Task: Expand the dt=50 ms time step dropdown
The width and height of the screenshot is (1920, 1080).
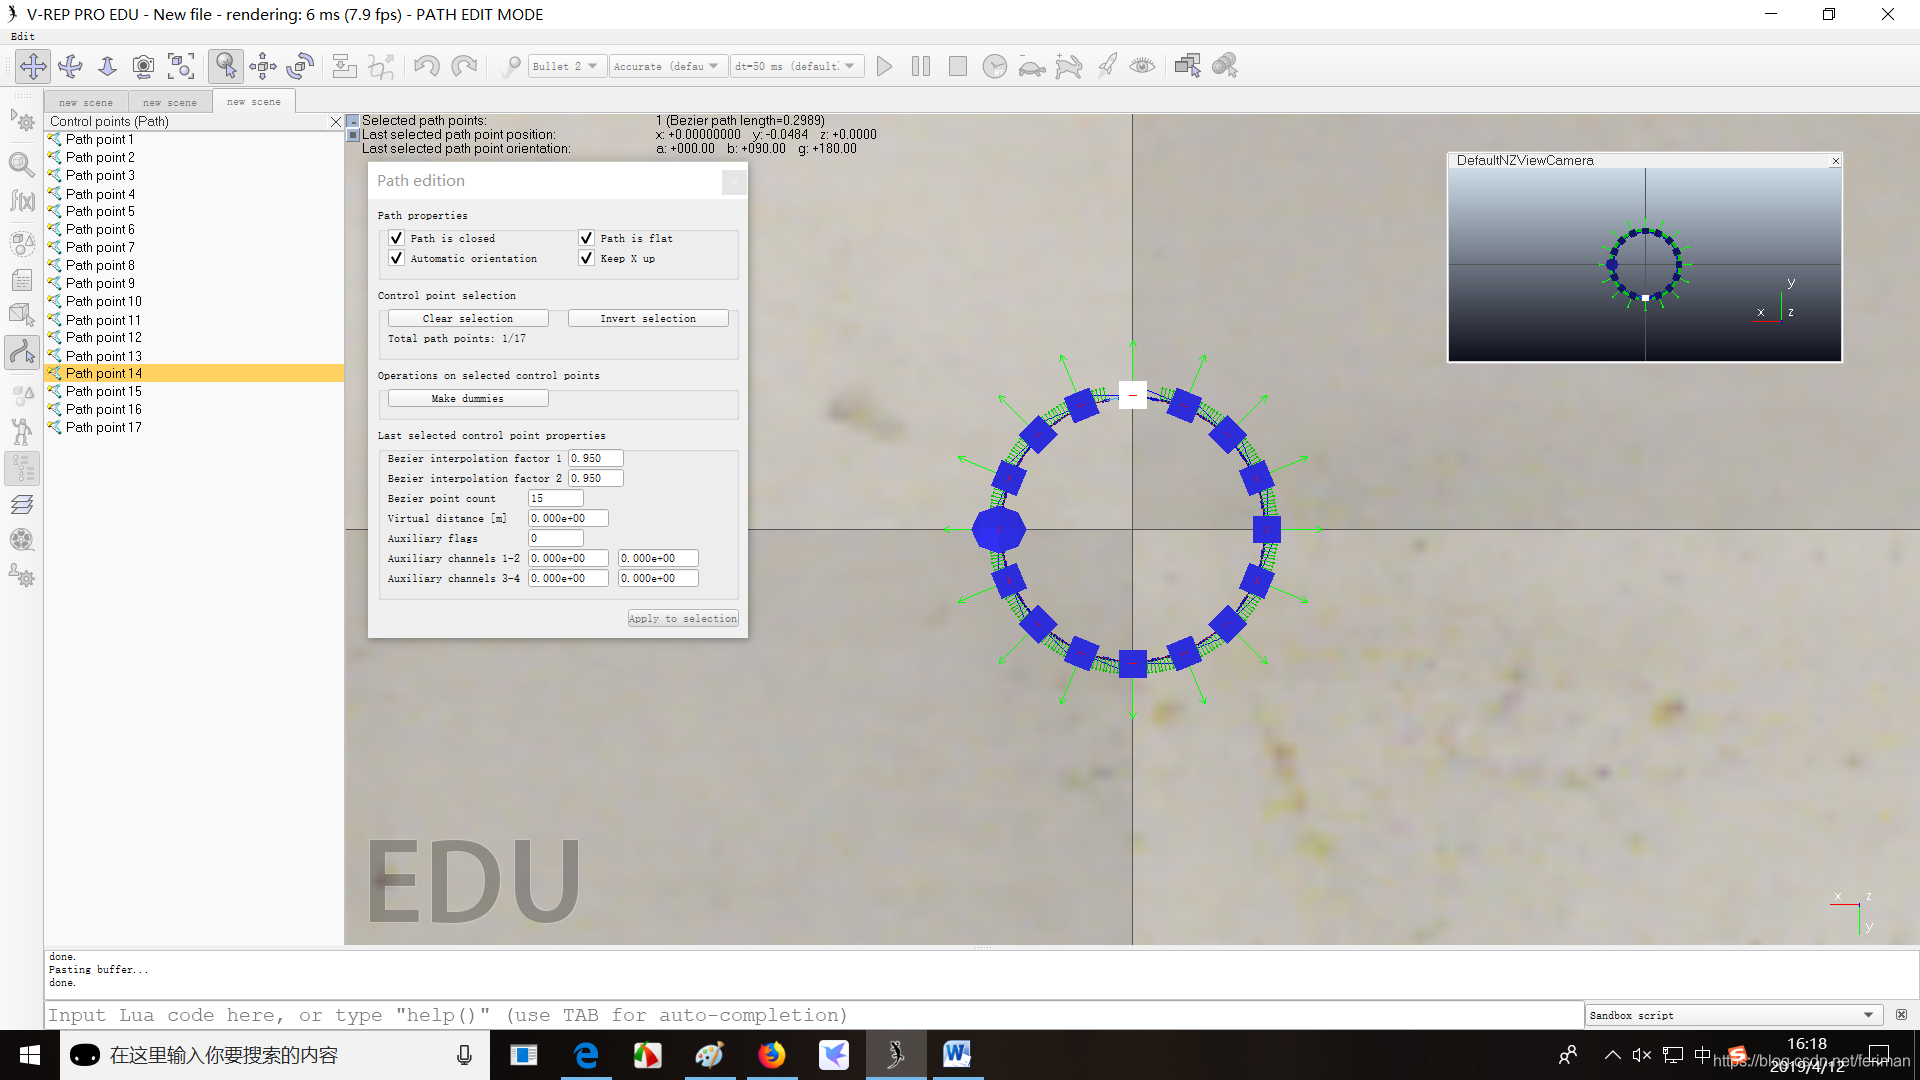Action: (797, 66)
